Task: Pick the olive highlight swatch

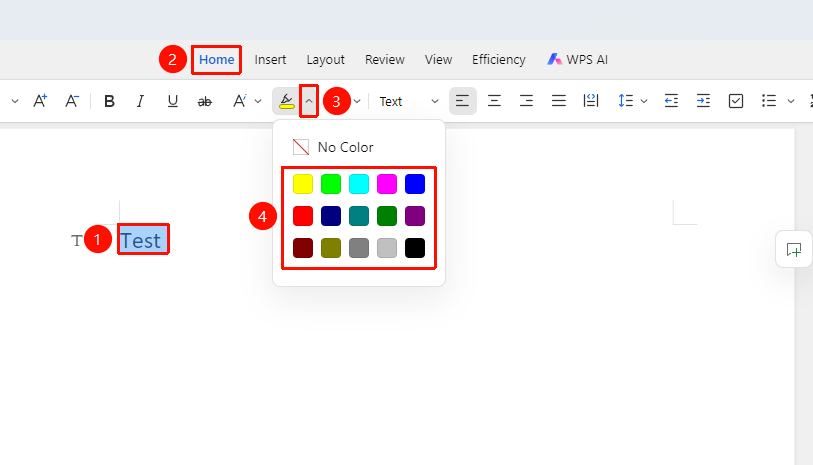Action: pos(331,248)
